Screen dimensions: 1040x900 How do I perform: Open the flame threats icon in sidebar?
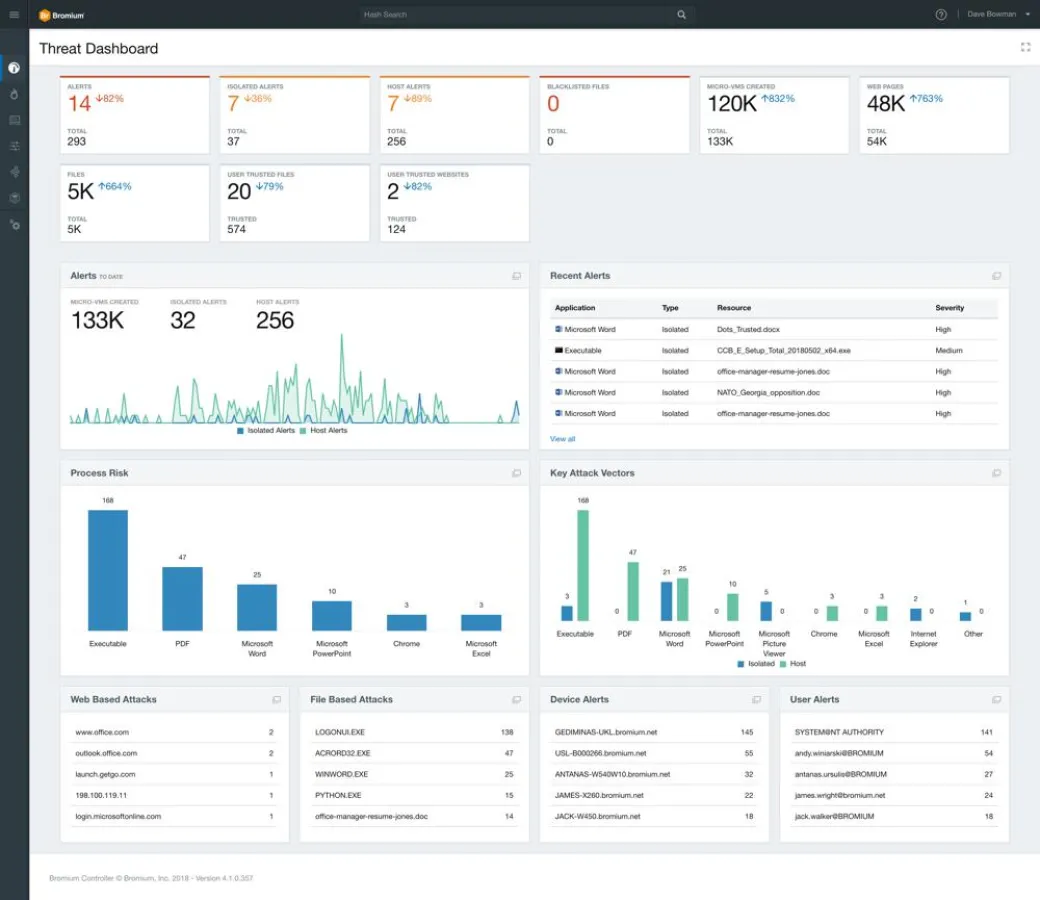[14, 94]
